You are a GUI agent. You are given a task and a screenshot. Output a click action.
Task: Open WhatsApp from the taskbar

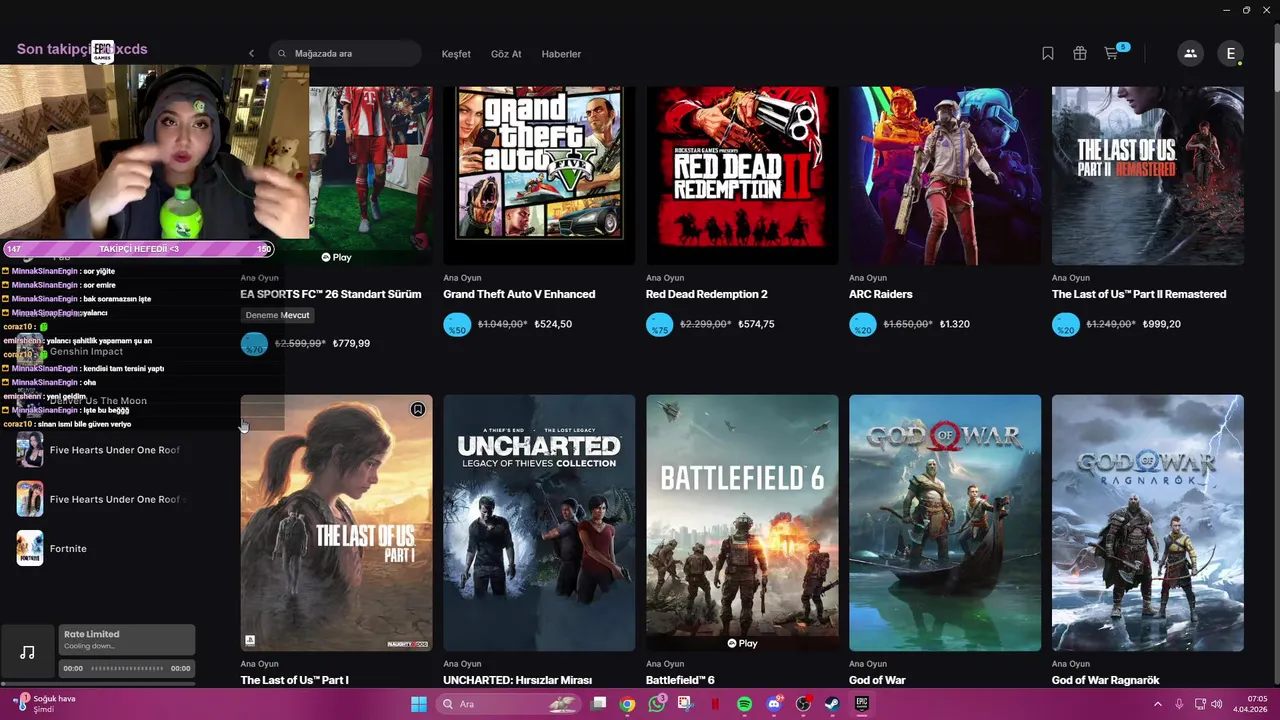tap(656, 704)
